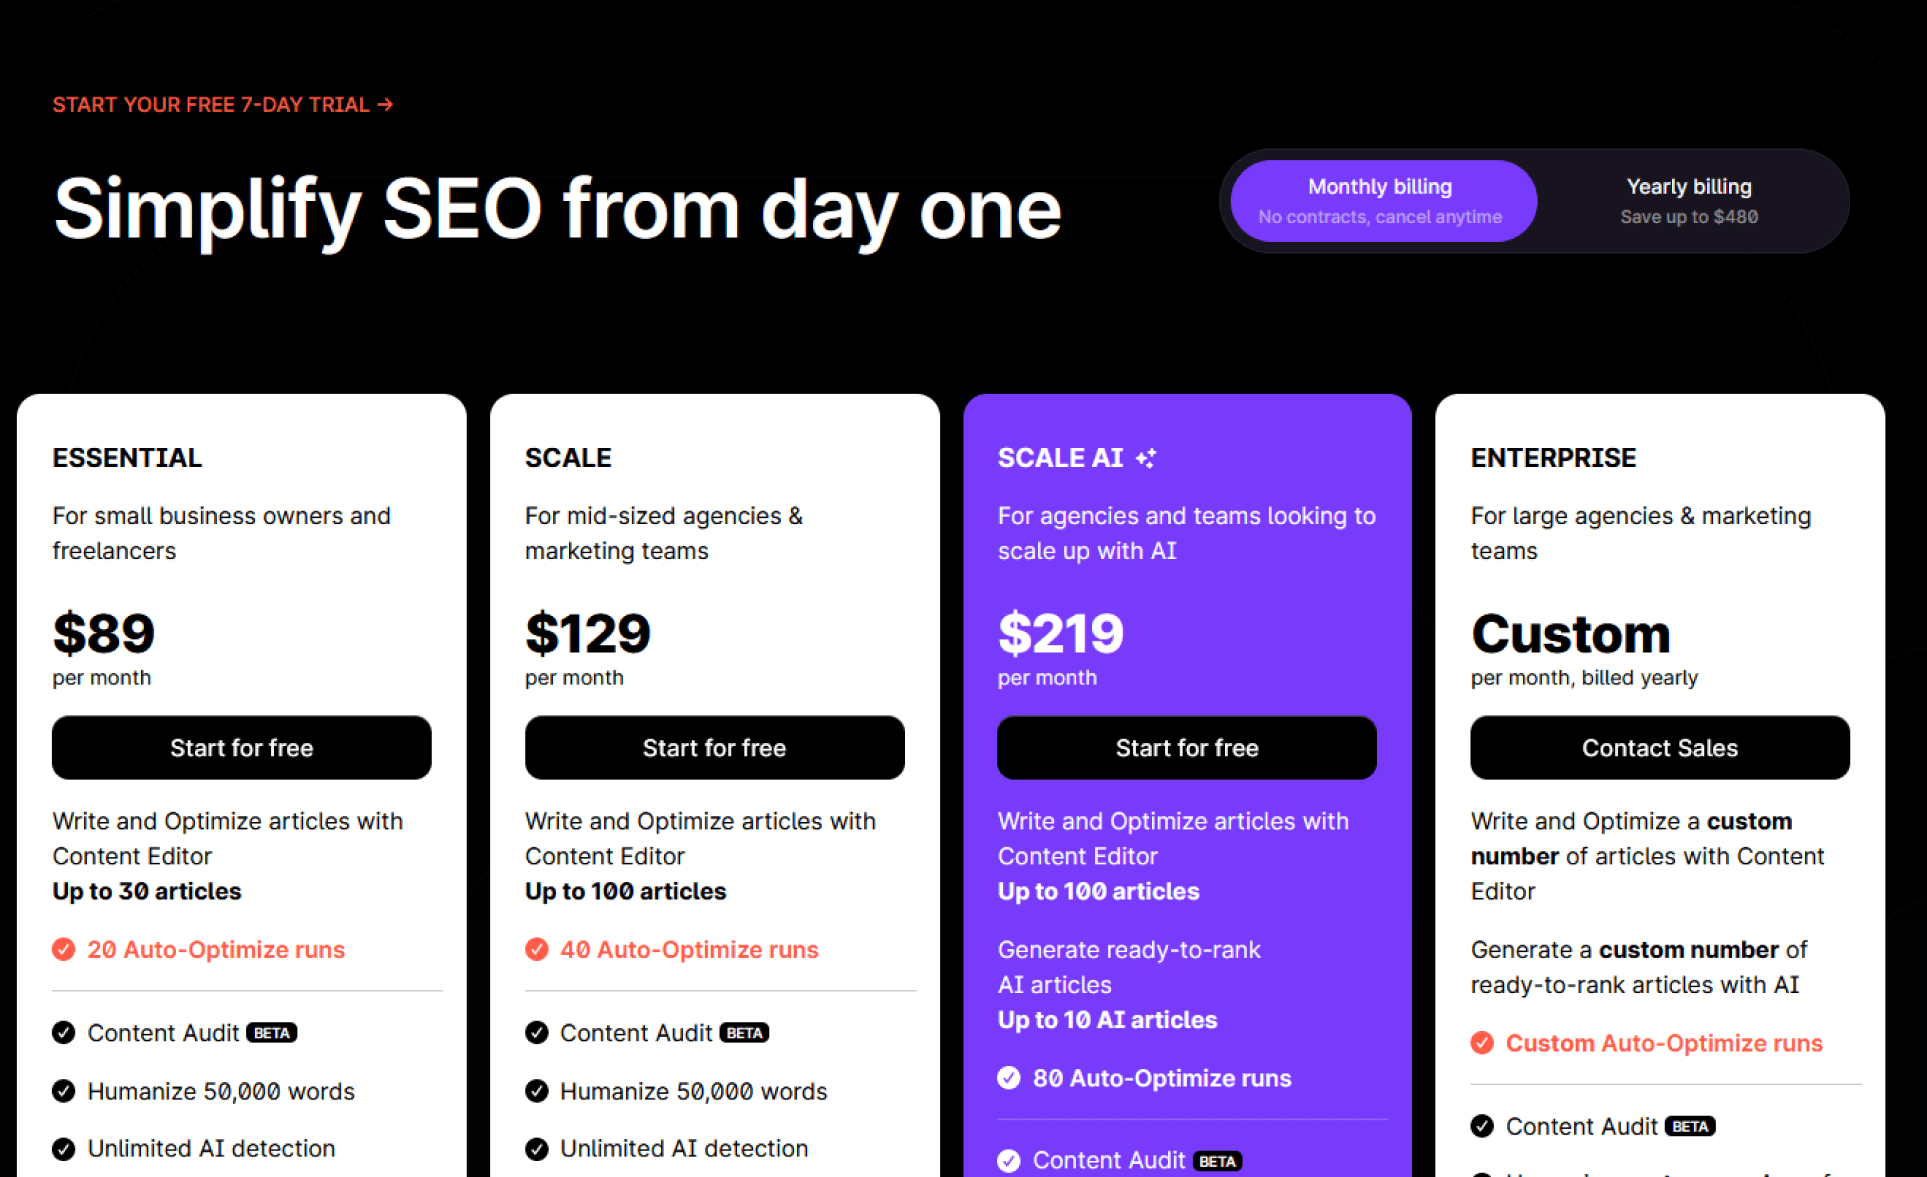Click the BETA badge in Enterprise plan
The width and height of the screenshot is (1927, 1177).
point(1690,1127)
